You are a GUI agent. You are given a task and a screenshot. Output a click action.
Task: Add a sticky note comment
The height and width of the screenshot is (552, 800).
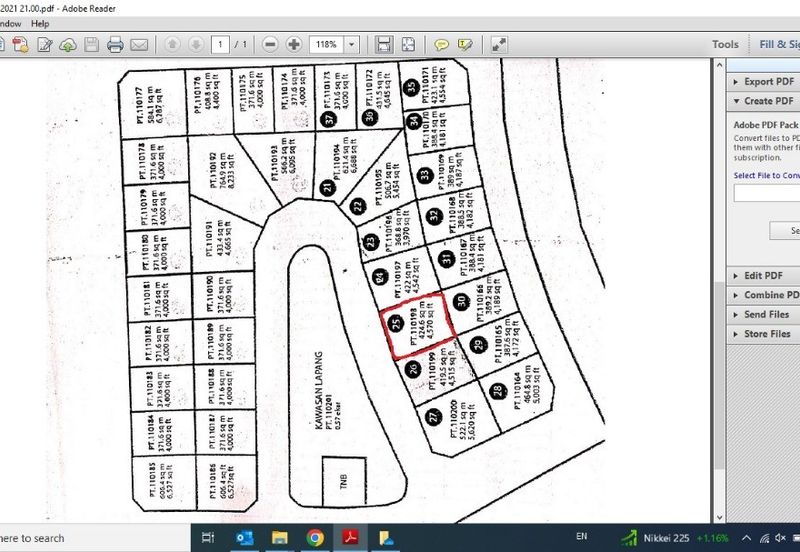click(x=441, y=45)
